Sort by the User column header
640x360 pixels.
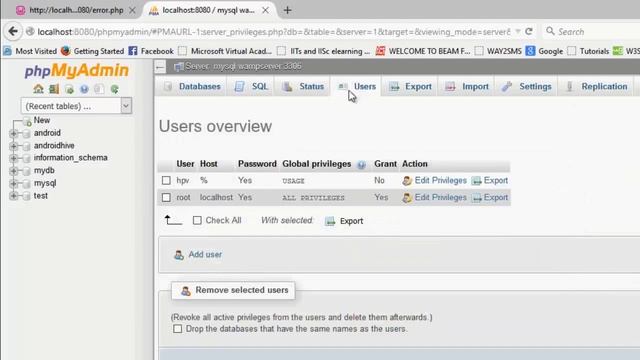click(x=185, y=164)
